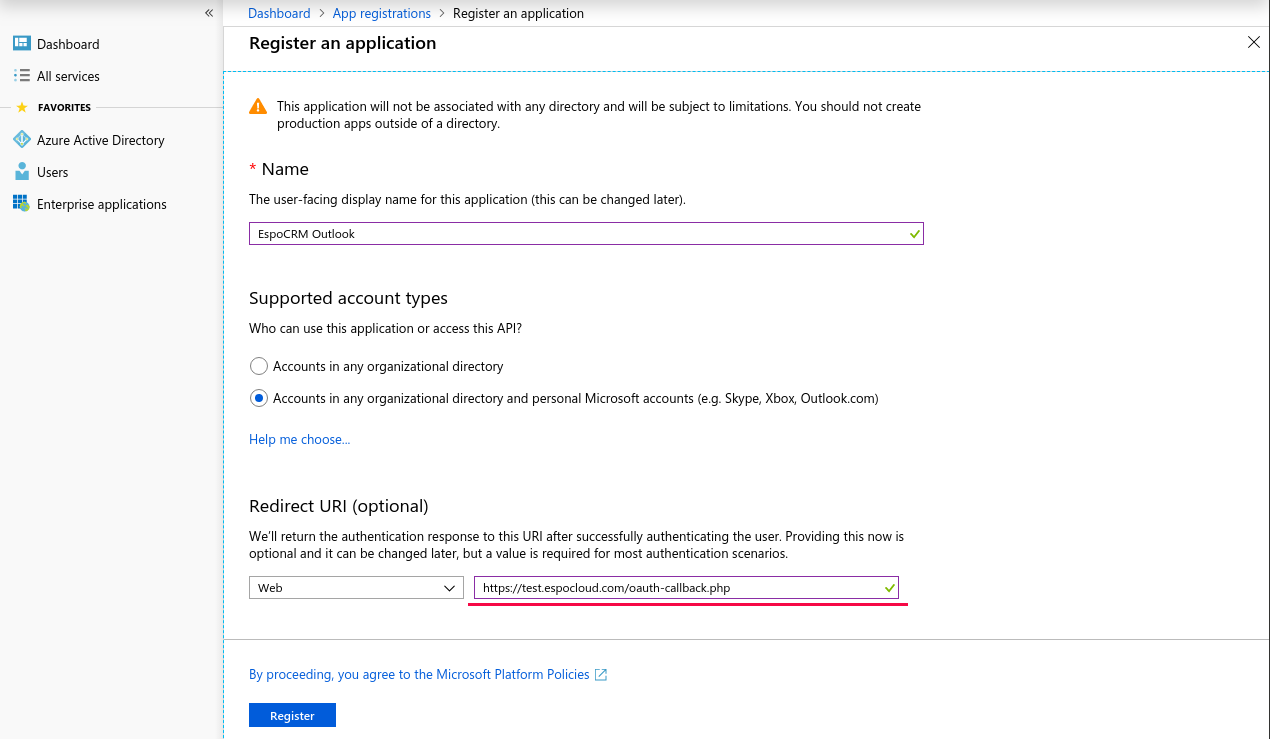This screenshot has height=739, width=1270.
Task: Go to Dashboard breadcrumb link
Action: (x=279, y=14)
